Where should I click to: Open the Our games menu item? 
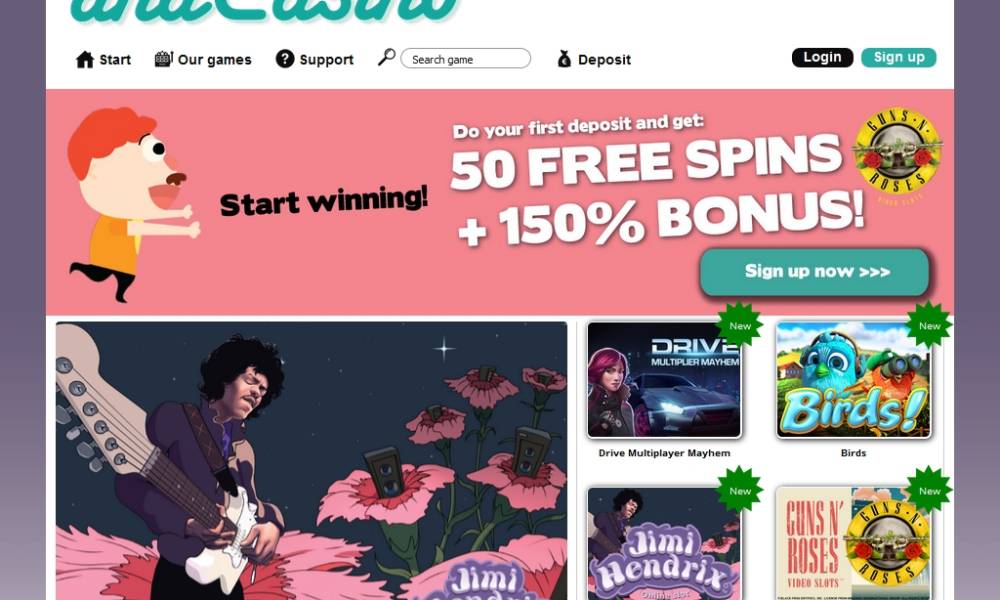[214, 60]
